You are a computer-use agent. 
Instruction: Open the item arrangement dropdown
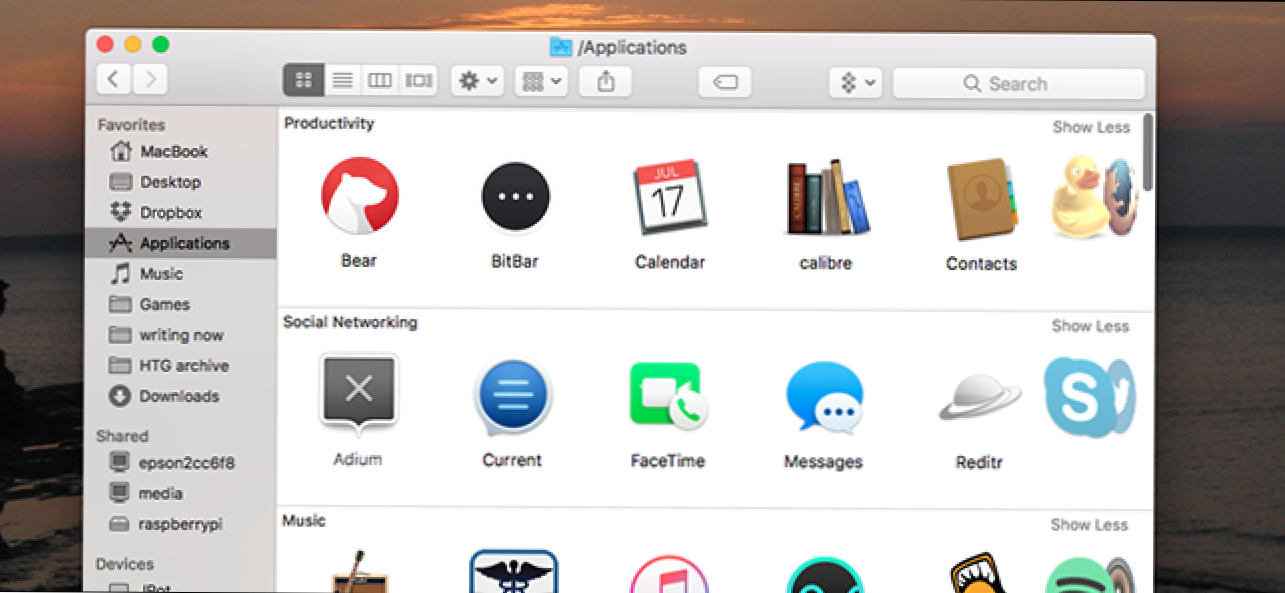pos(541,81)
